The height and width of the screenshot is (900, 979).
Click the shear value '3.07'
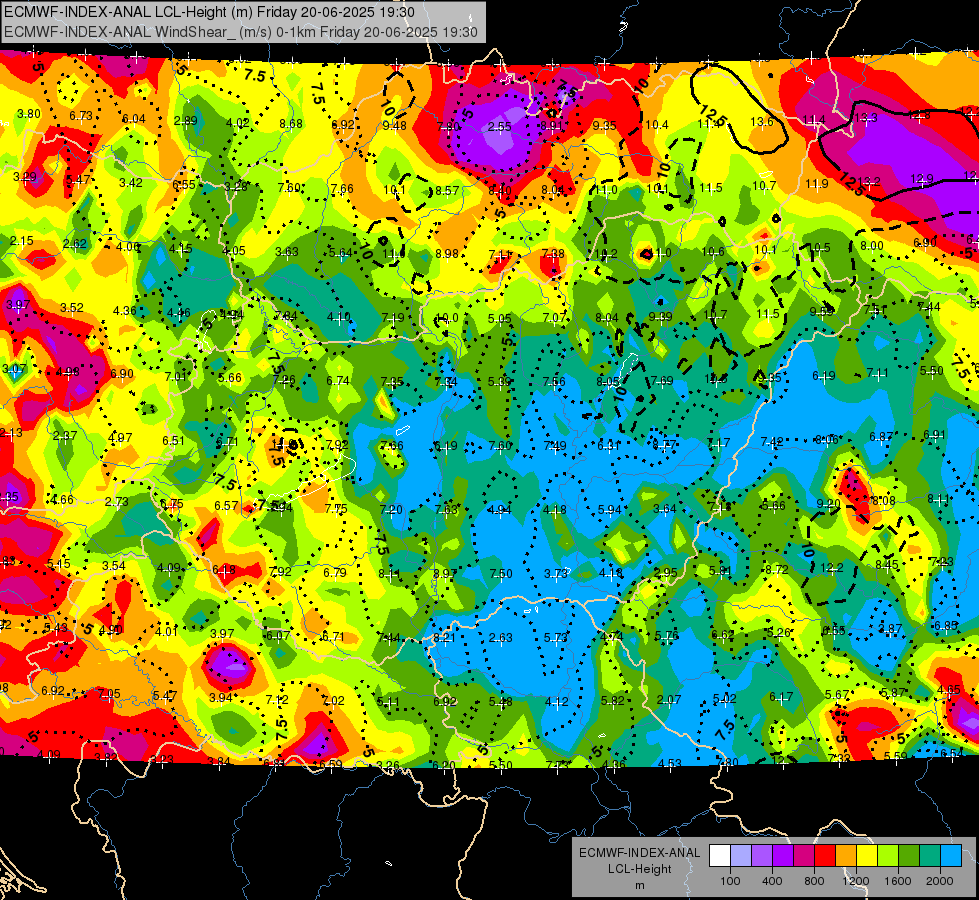click(x=14, y=368)
